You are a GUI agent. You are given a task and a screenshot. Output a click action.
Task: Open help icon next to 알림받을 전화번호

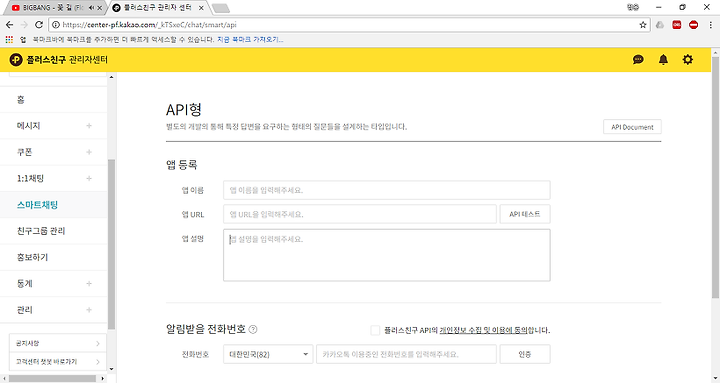point(253,329)
